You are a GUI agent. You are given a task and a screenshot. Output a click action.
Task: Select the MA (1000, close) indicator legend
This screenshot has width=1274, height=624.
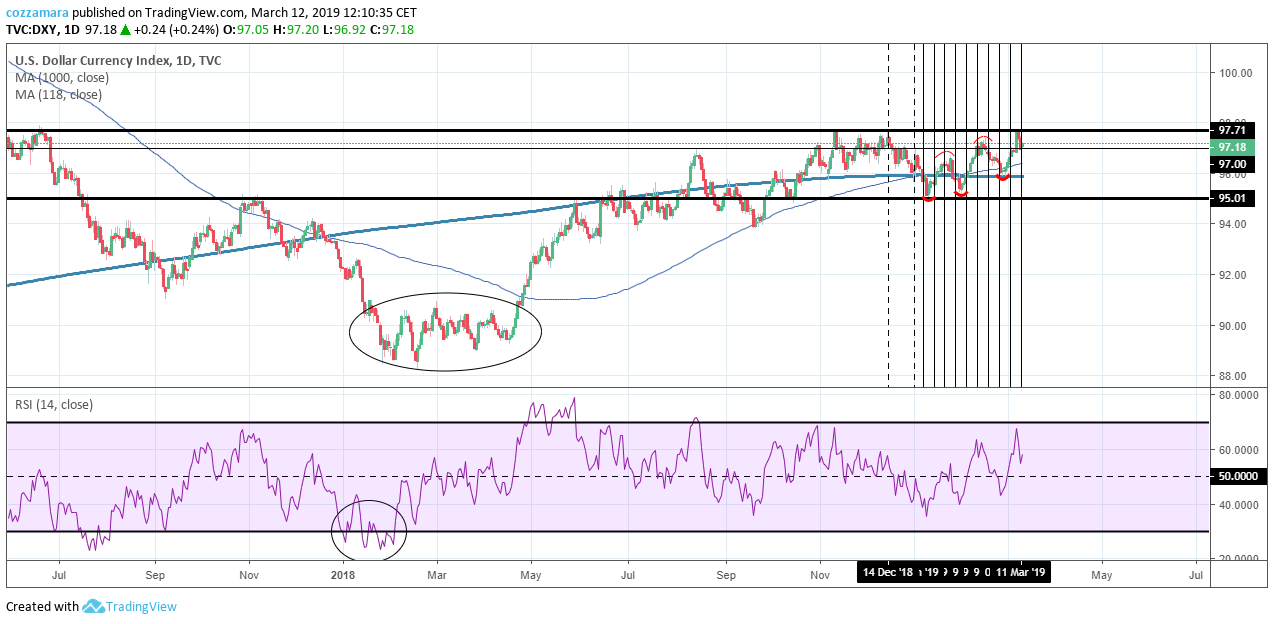[62, 77]
